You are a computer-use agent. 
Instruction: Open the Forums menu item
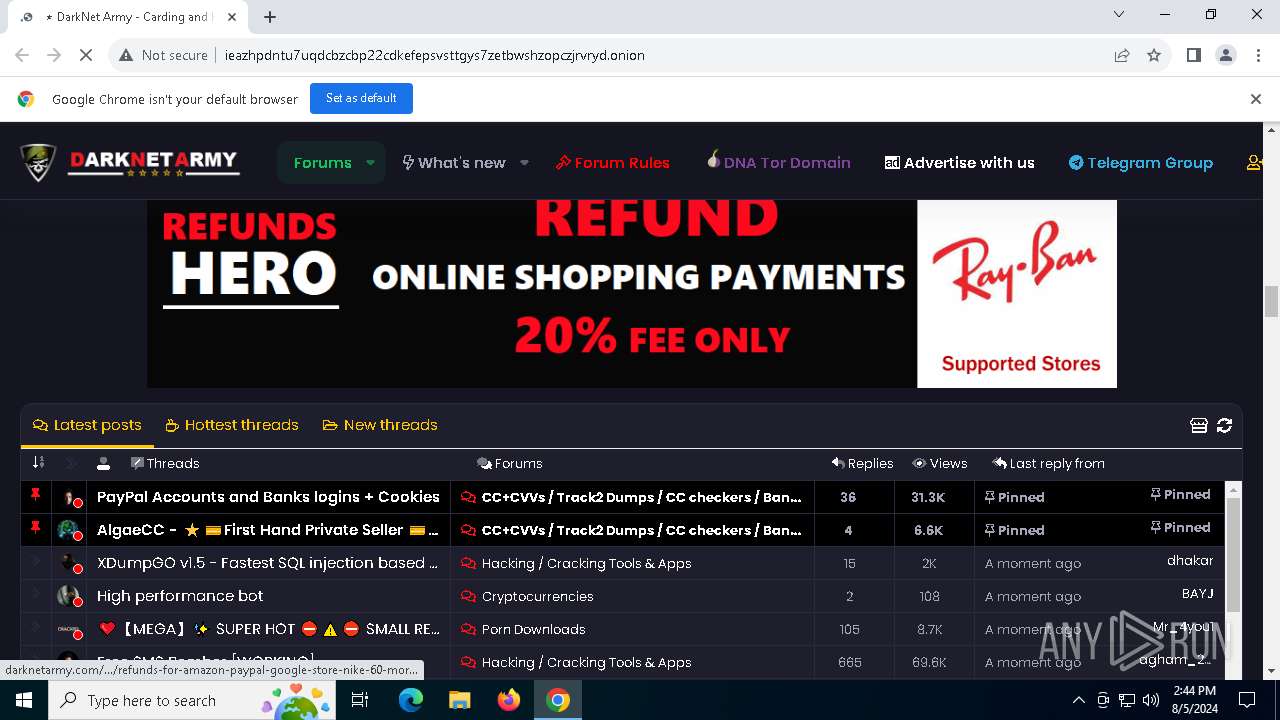coord(322,163)
